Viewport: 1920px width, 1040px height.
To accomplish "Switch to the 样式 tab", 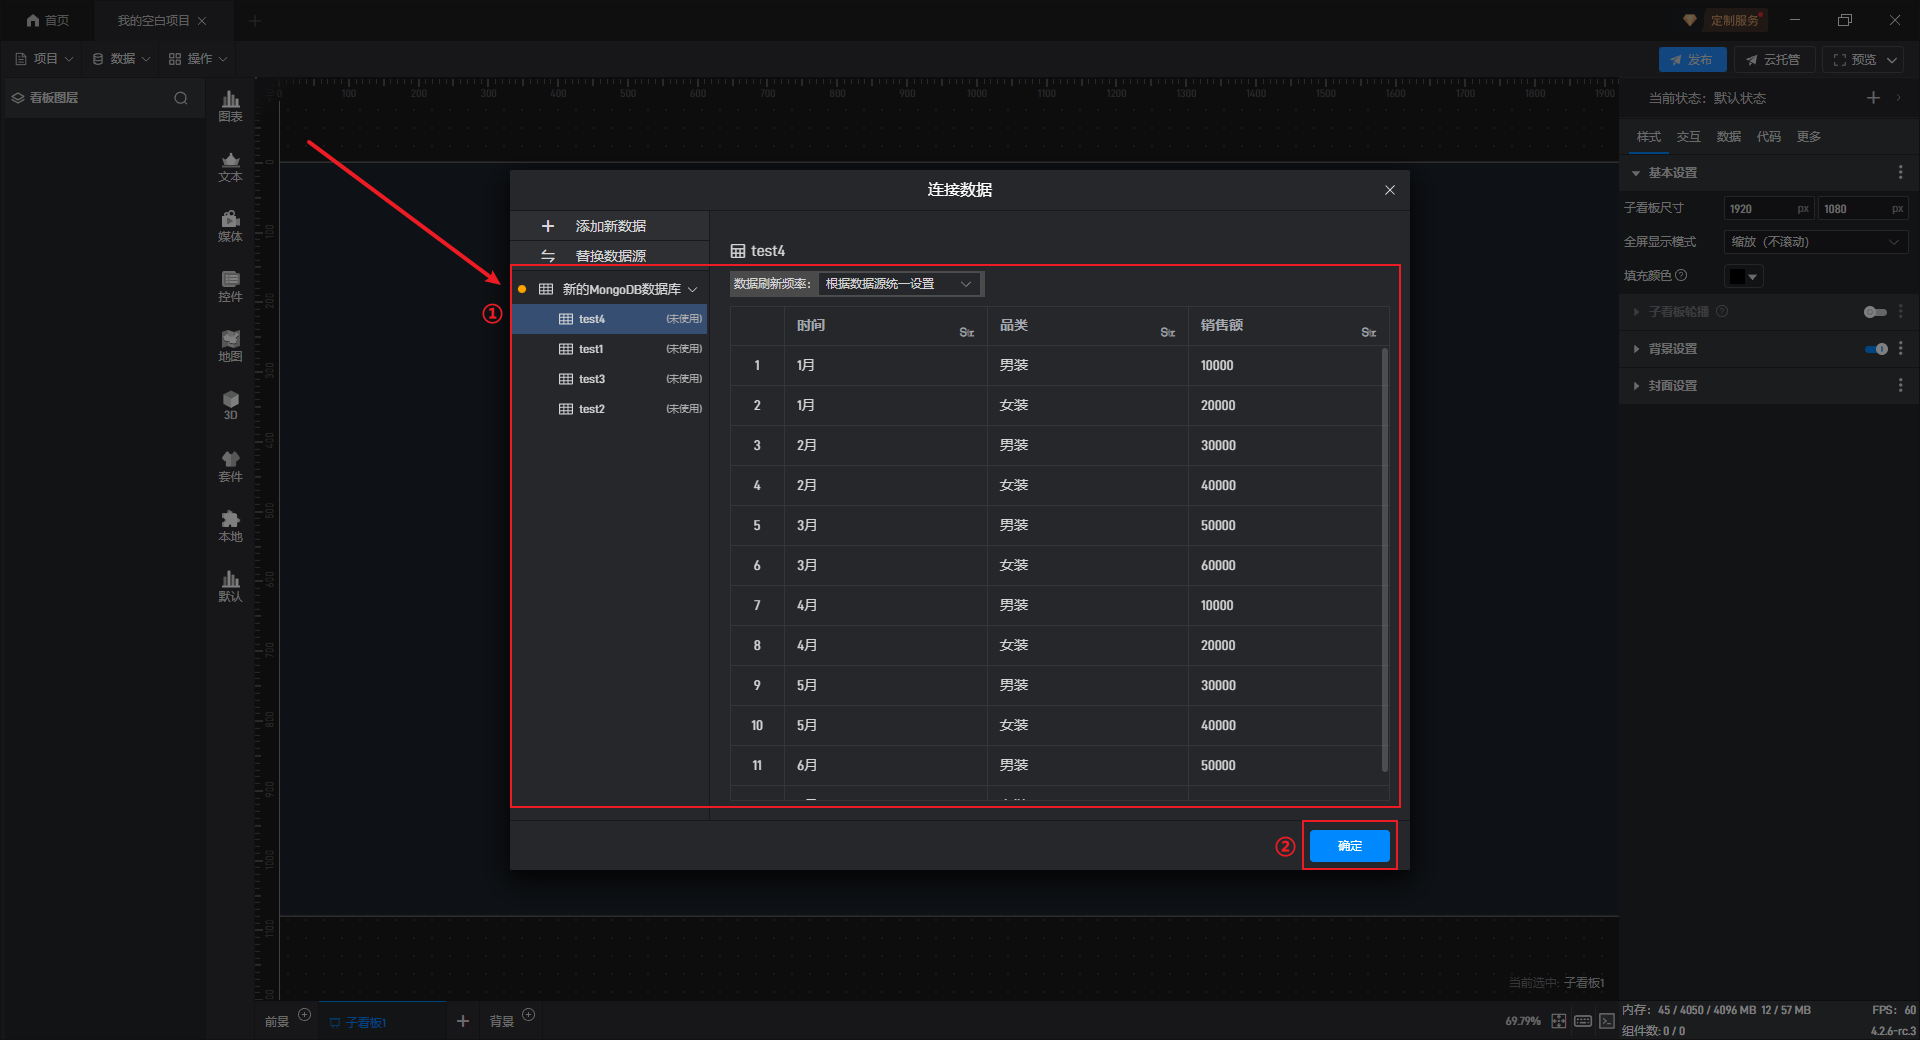I will pyautogui.click(x=1648, y=137).
